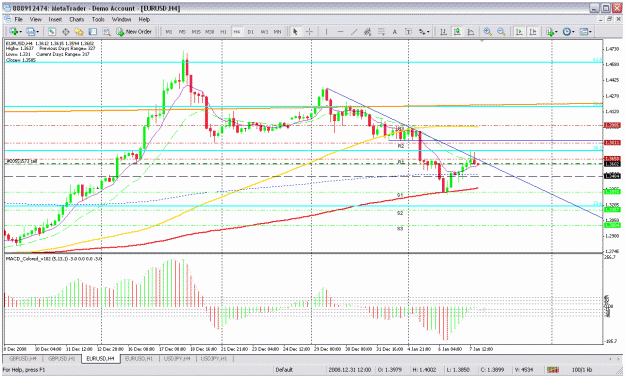Switch to the EURUSD,H1 chart tab

[x=139, y=358]
